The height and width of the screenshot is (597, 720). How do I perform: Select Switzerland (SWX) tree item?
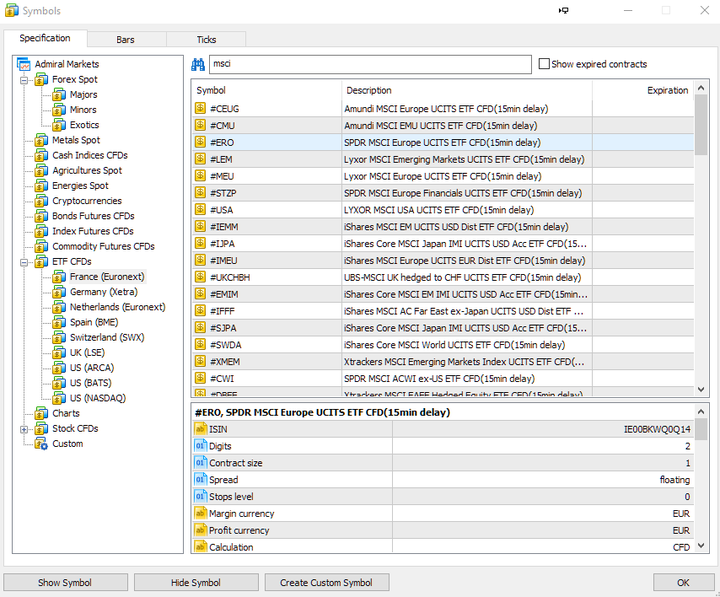point(107,338)
